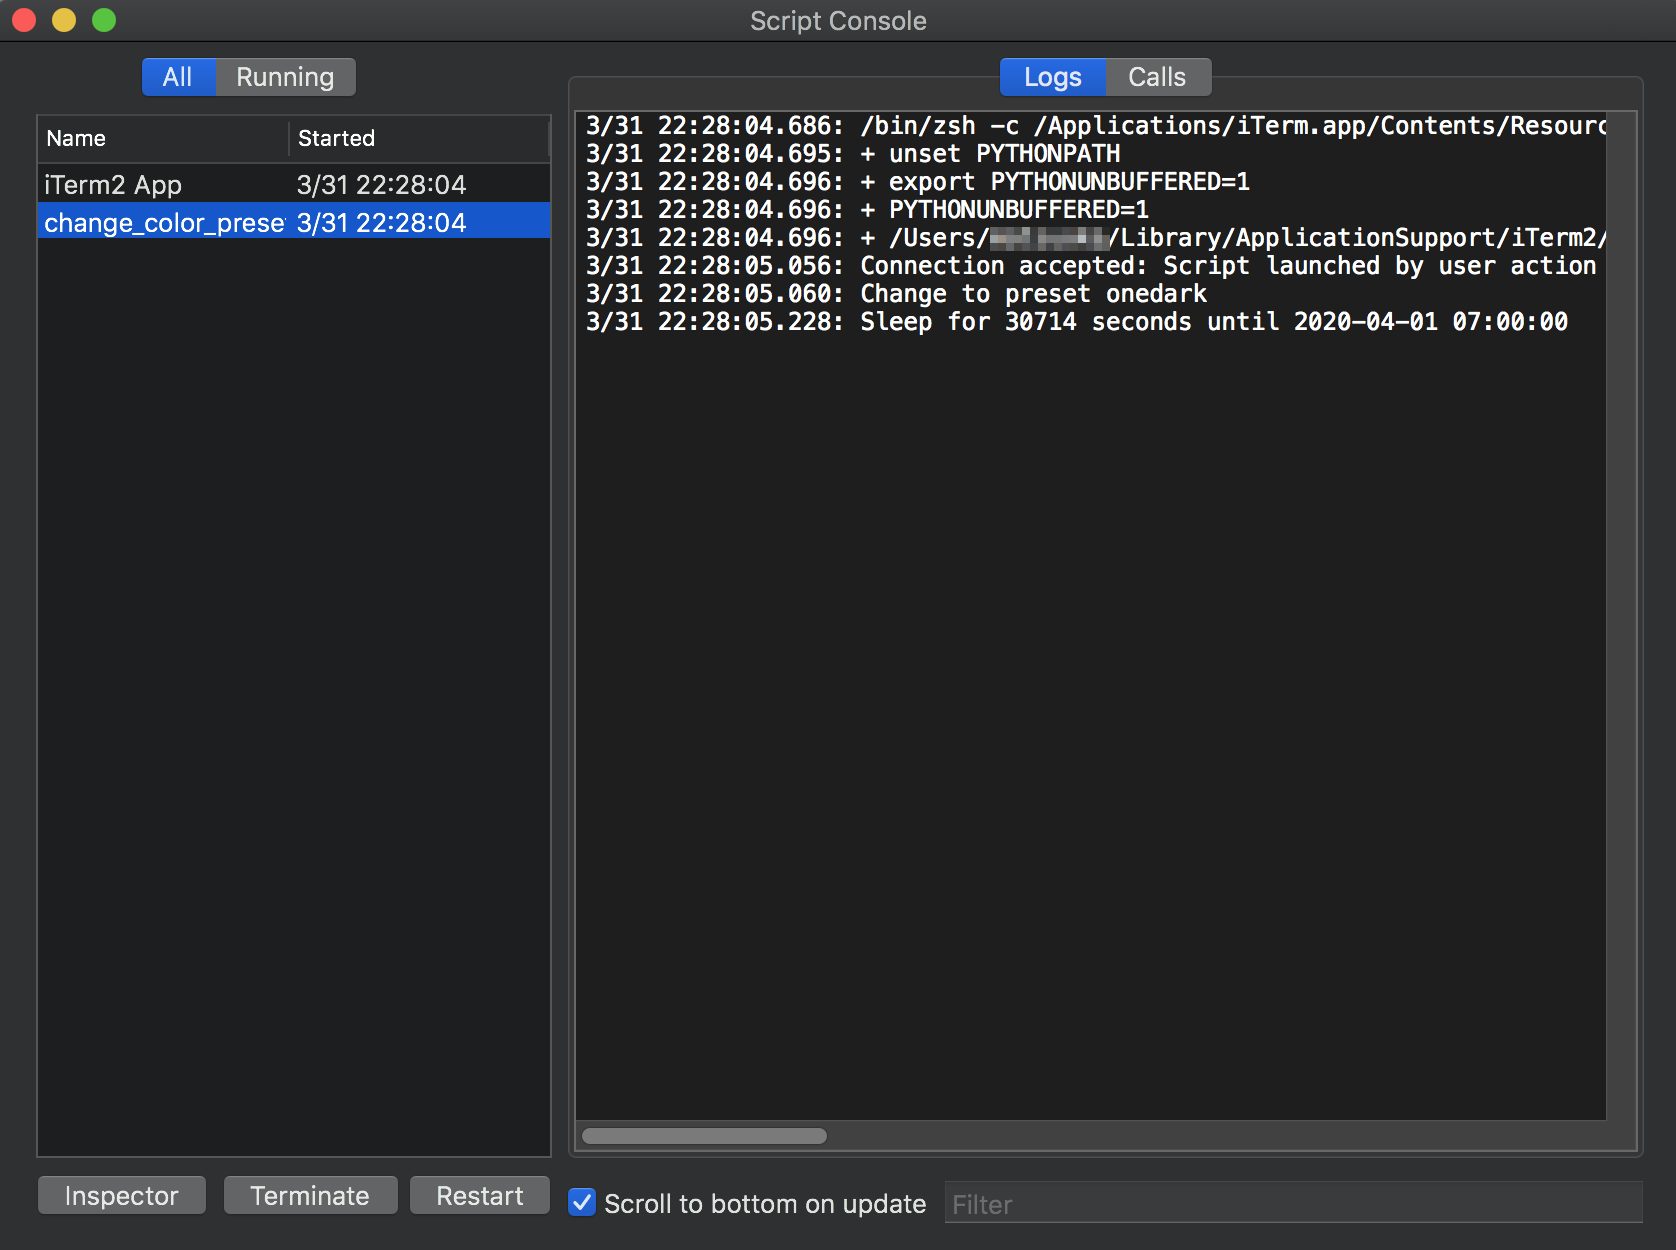Screen dimensions: 1676x1250
Task: Click the 'unset PYTHONPATH' log line
Action: [853, 154]
